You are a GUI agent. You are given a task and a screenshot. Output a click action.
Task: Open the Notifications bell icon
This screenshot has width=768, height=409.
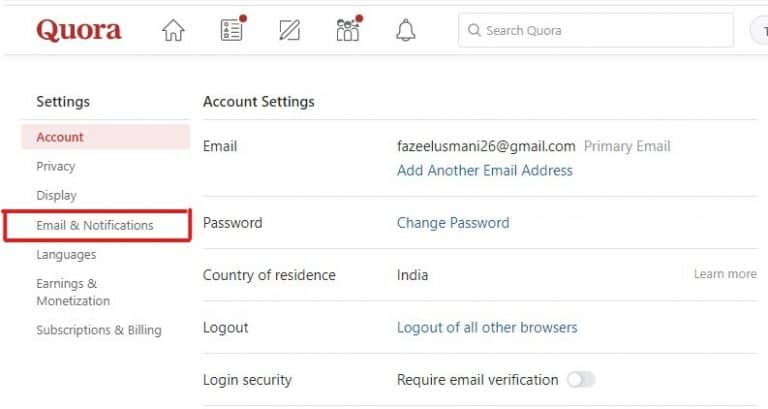[x=405, y=31]
